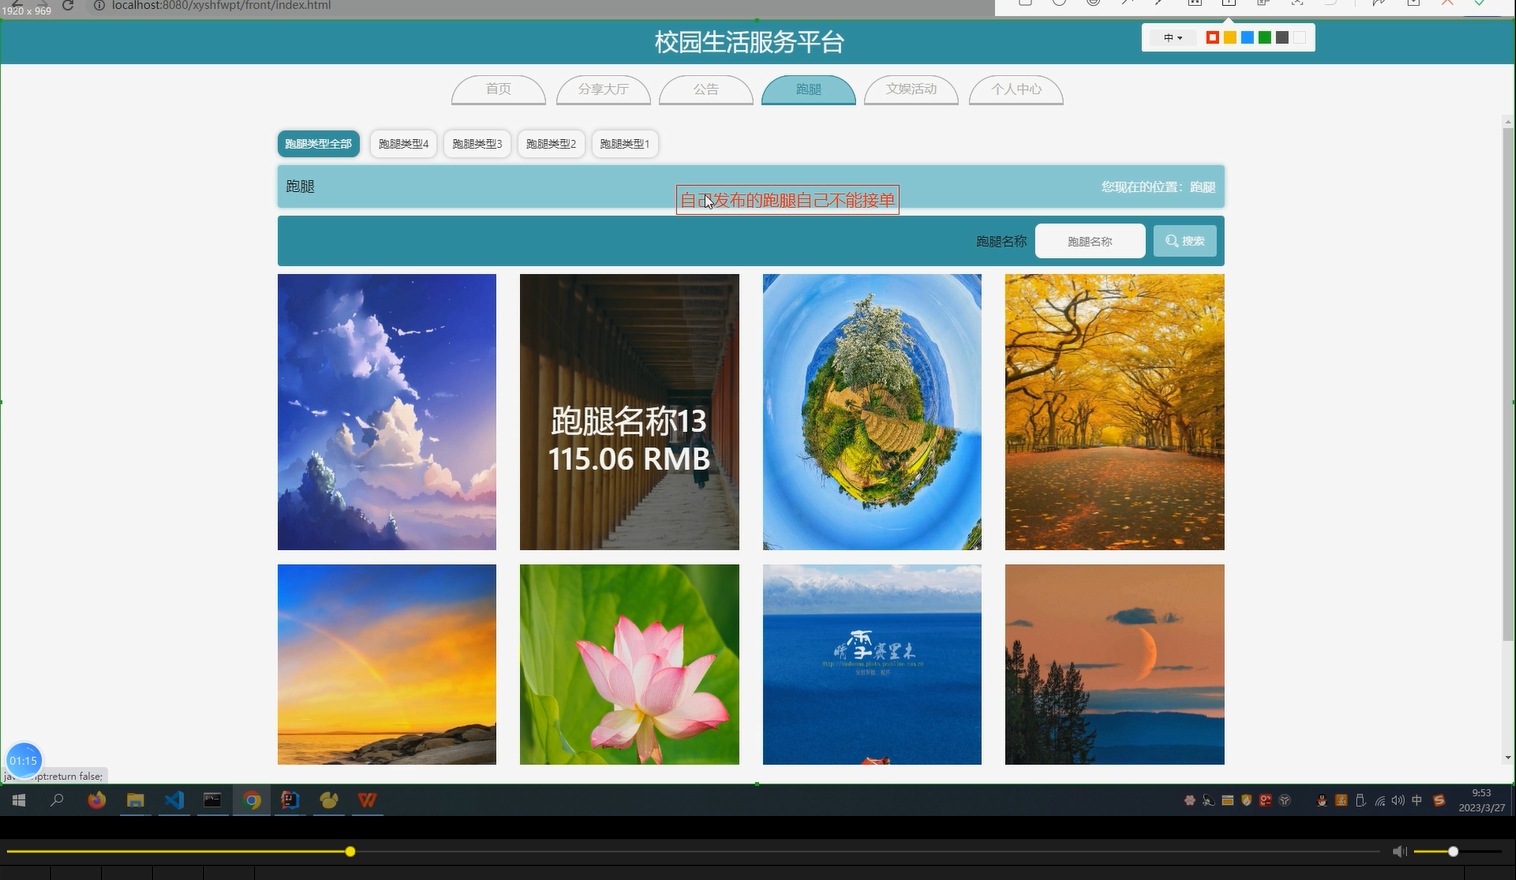Open the 个人中心 tab

coord(1016,89)
